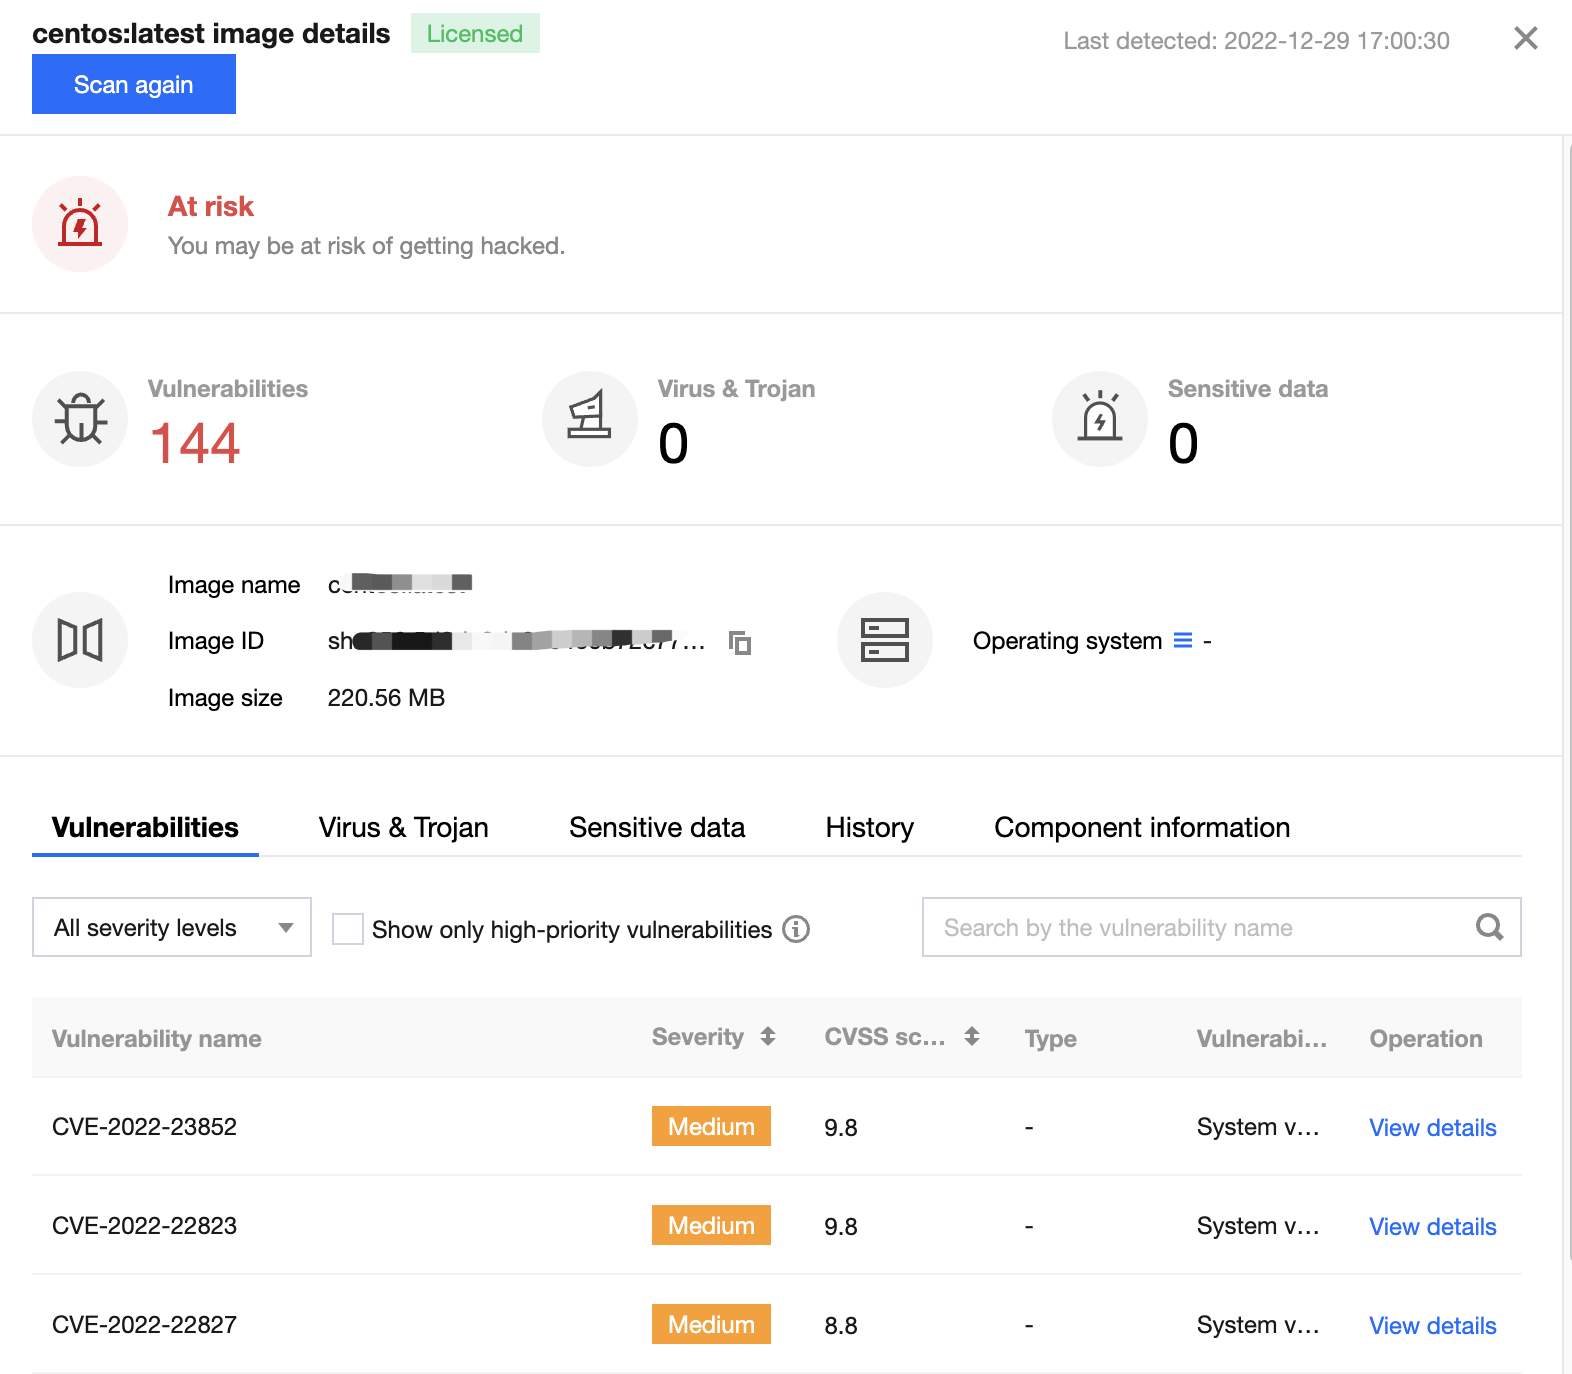This screenshot has height=1374, width=1572.
Task: View details for CVE-2022-23852
Action: 1432,1128
